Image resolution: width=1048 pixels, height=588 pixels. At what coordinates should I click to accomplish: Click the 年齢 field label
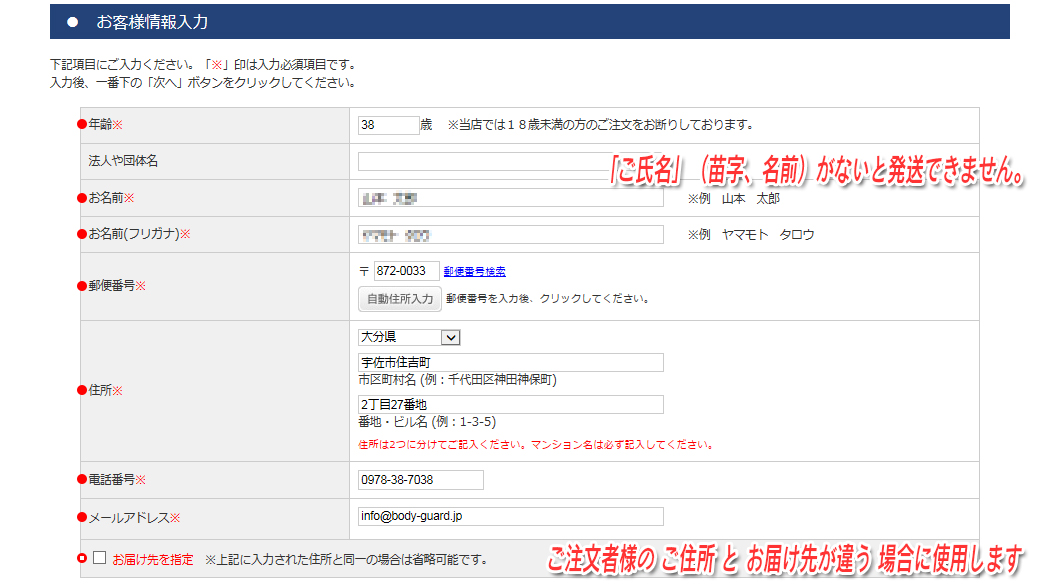(x=106, y=124)
